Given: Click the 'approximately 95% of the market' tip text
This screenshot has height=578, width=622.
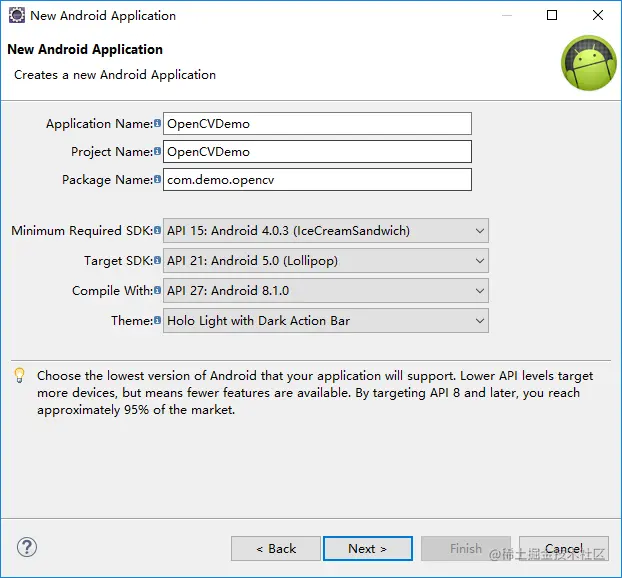Looking at the screenshot, I should pos(136,410).
